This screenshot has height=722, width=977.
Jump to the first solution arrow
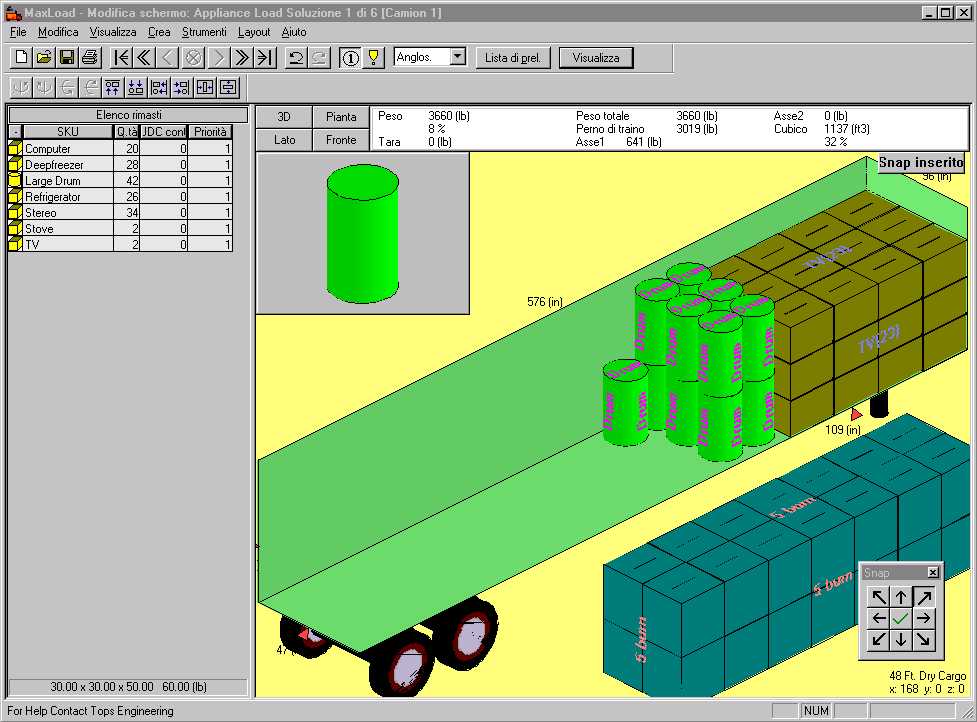(x=121, y=58)
